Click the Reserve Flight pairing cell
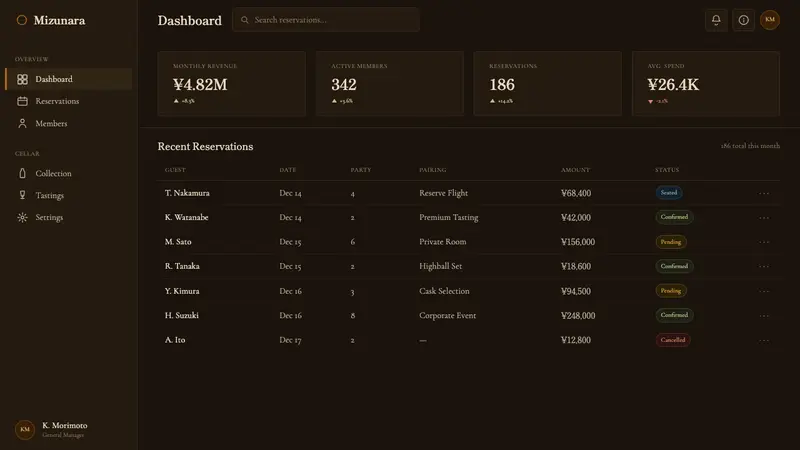 pyautogui.click(x=443, y=193)
